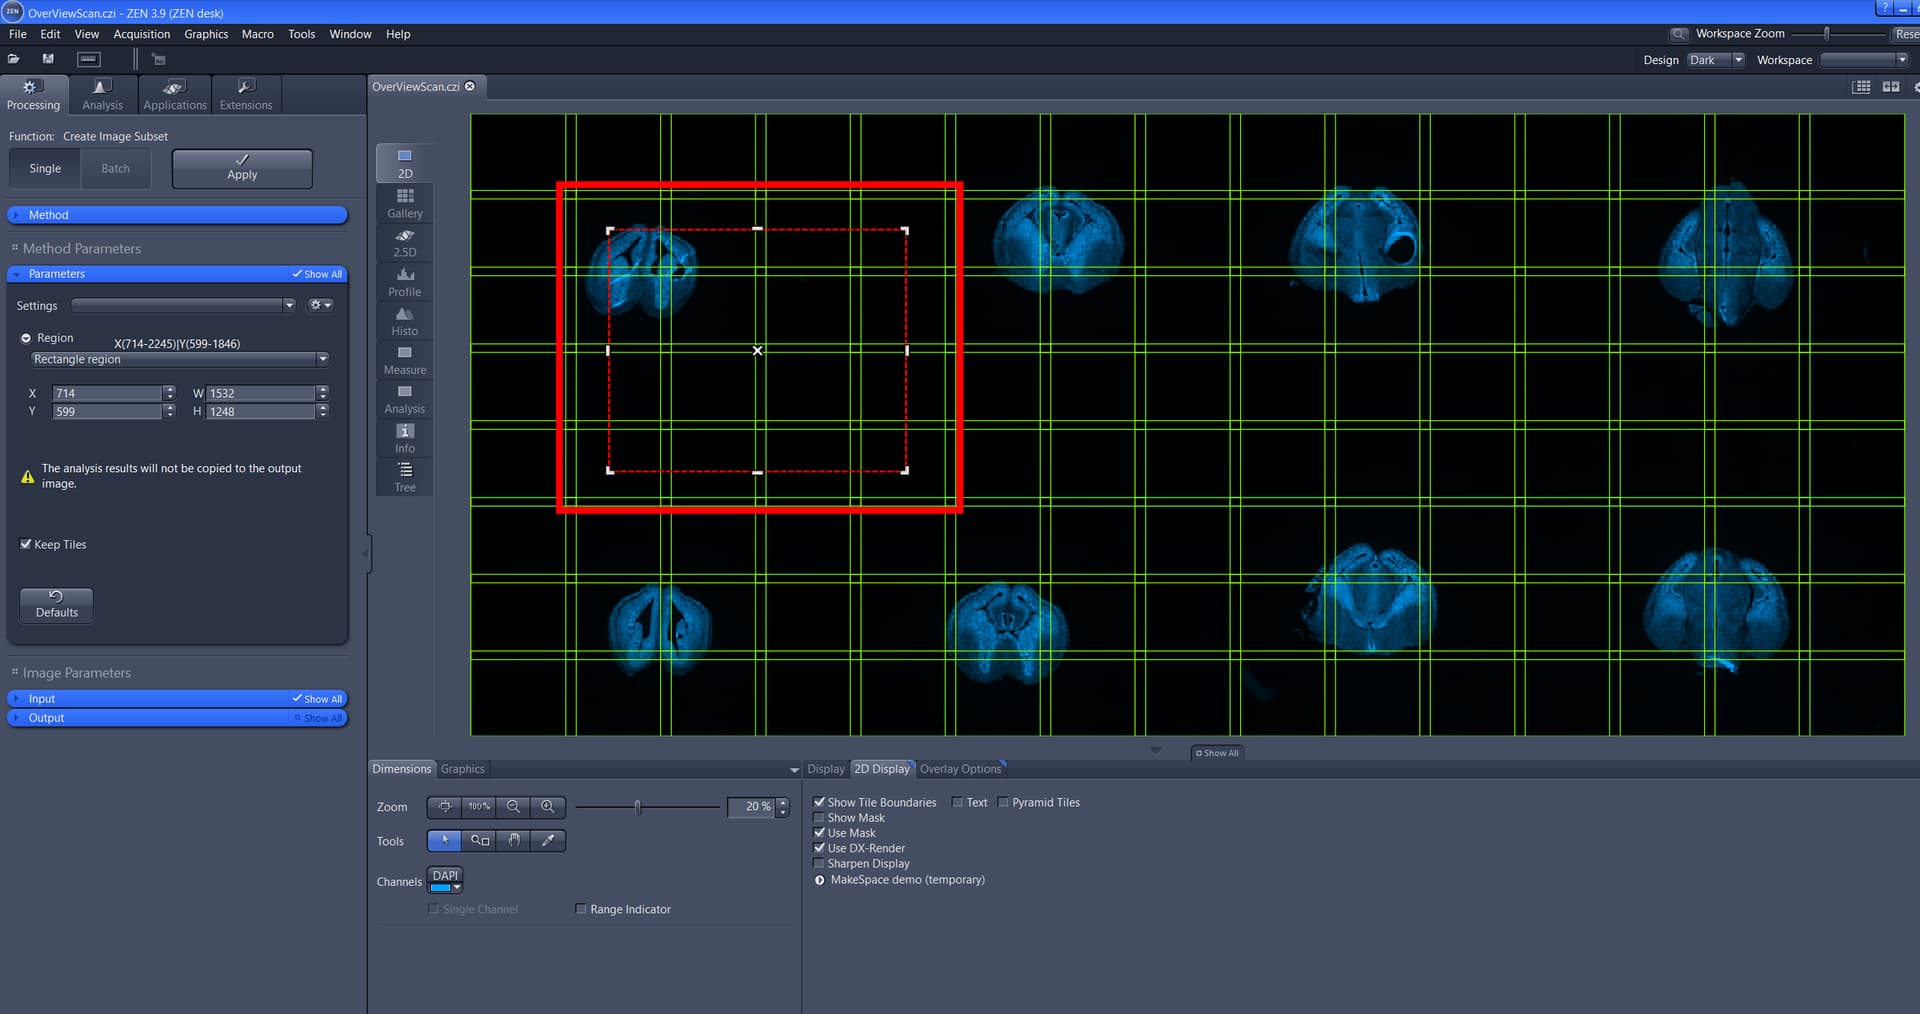The image size is (1920, 1014).
Task: Open the DAPI channel color dropdown
Action: pyautogui.click(x=456, y=889)
